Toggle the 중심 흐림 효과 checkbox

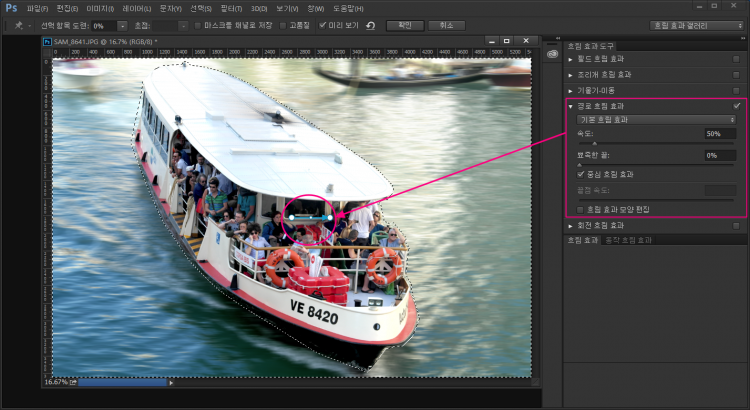tap(581, 173)
